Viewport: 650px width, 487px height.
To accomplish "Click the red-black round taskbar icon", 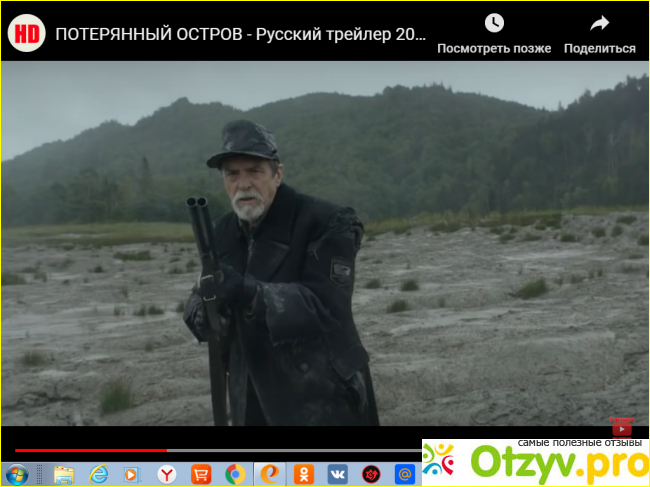I will tap(372, 473).
